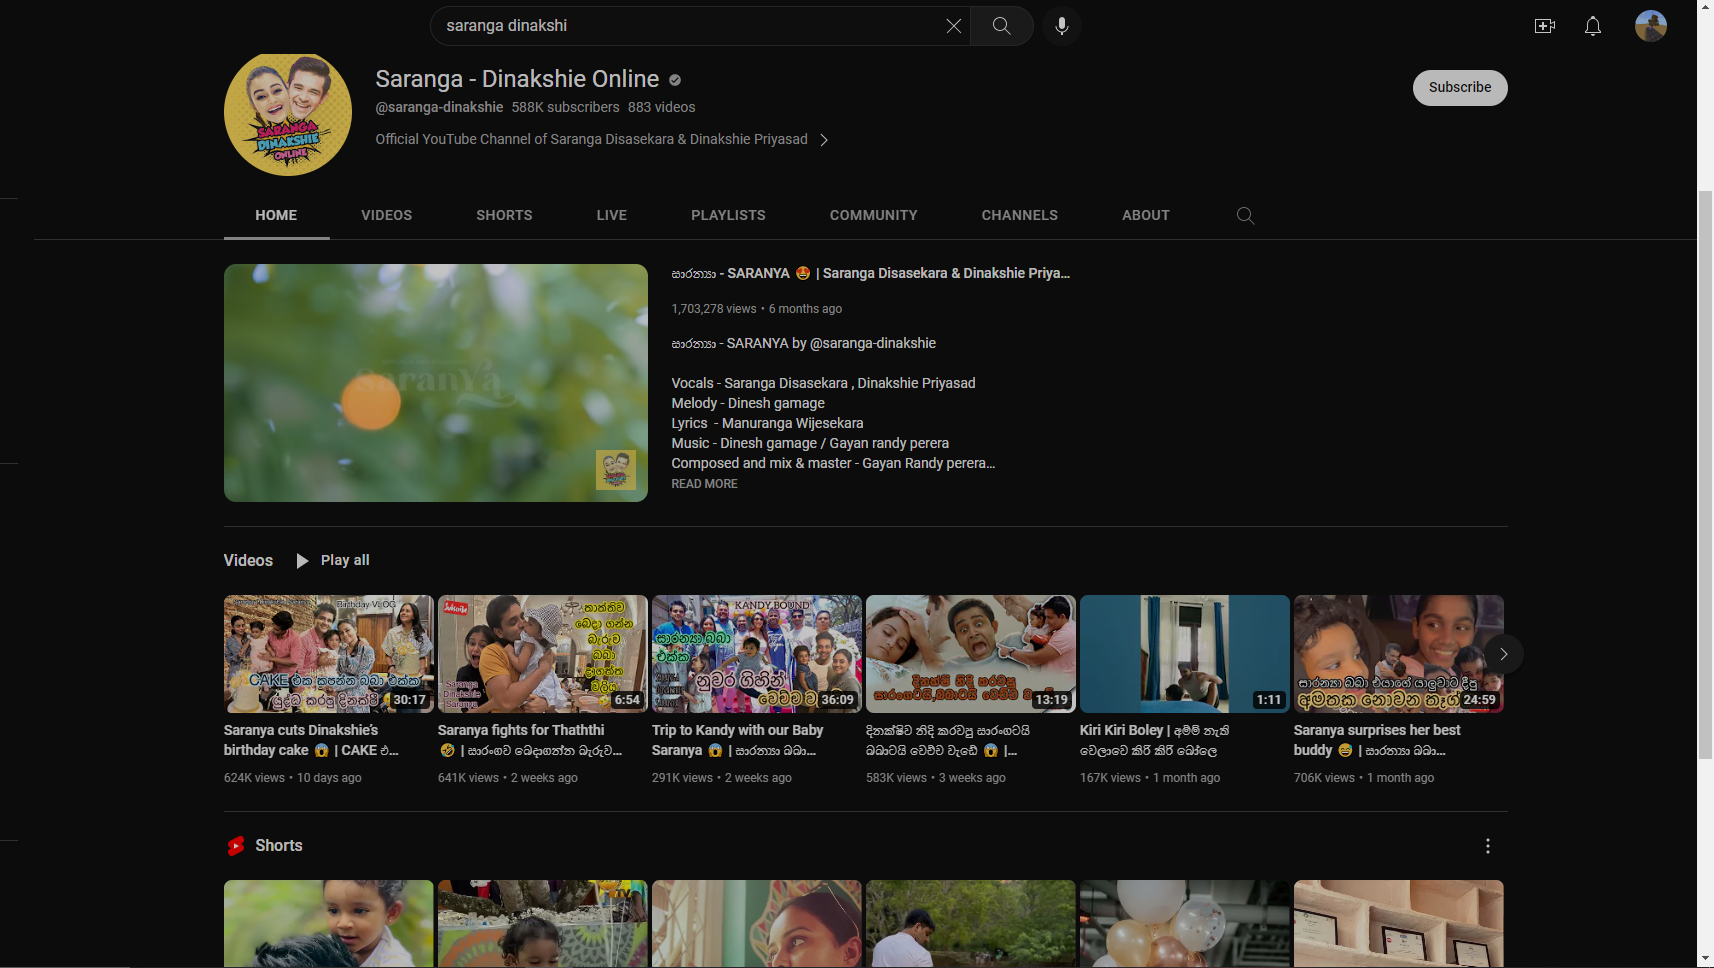Click the @saranga-dinakshie mention in description
Screen dimensions: 1714x968
(873, 343)
